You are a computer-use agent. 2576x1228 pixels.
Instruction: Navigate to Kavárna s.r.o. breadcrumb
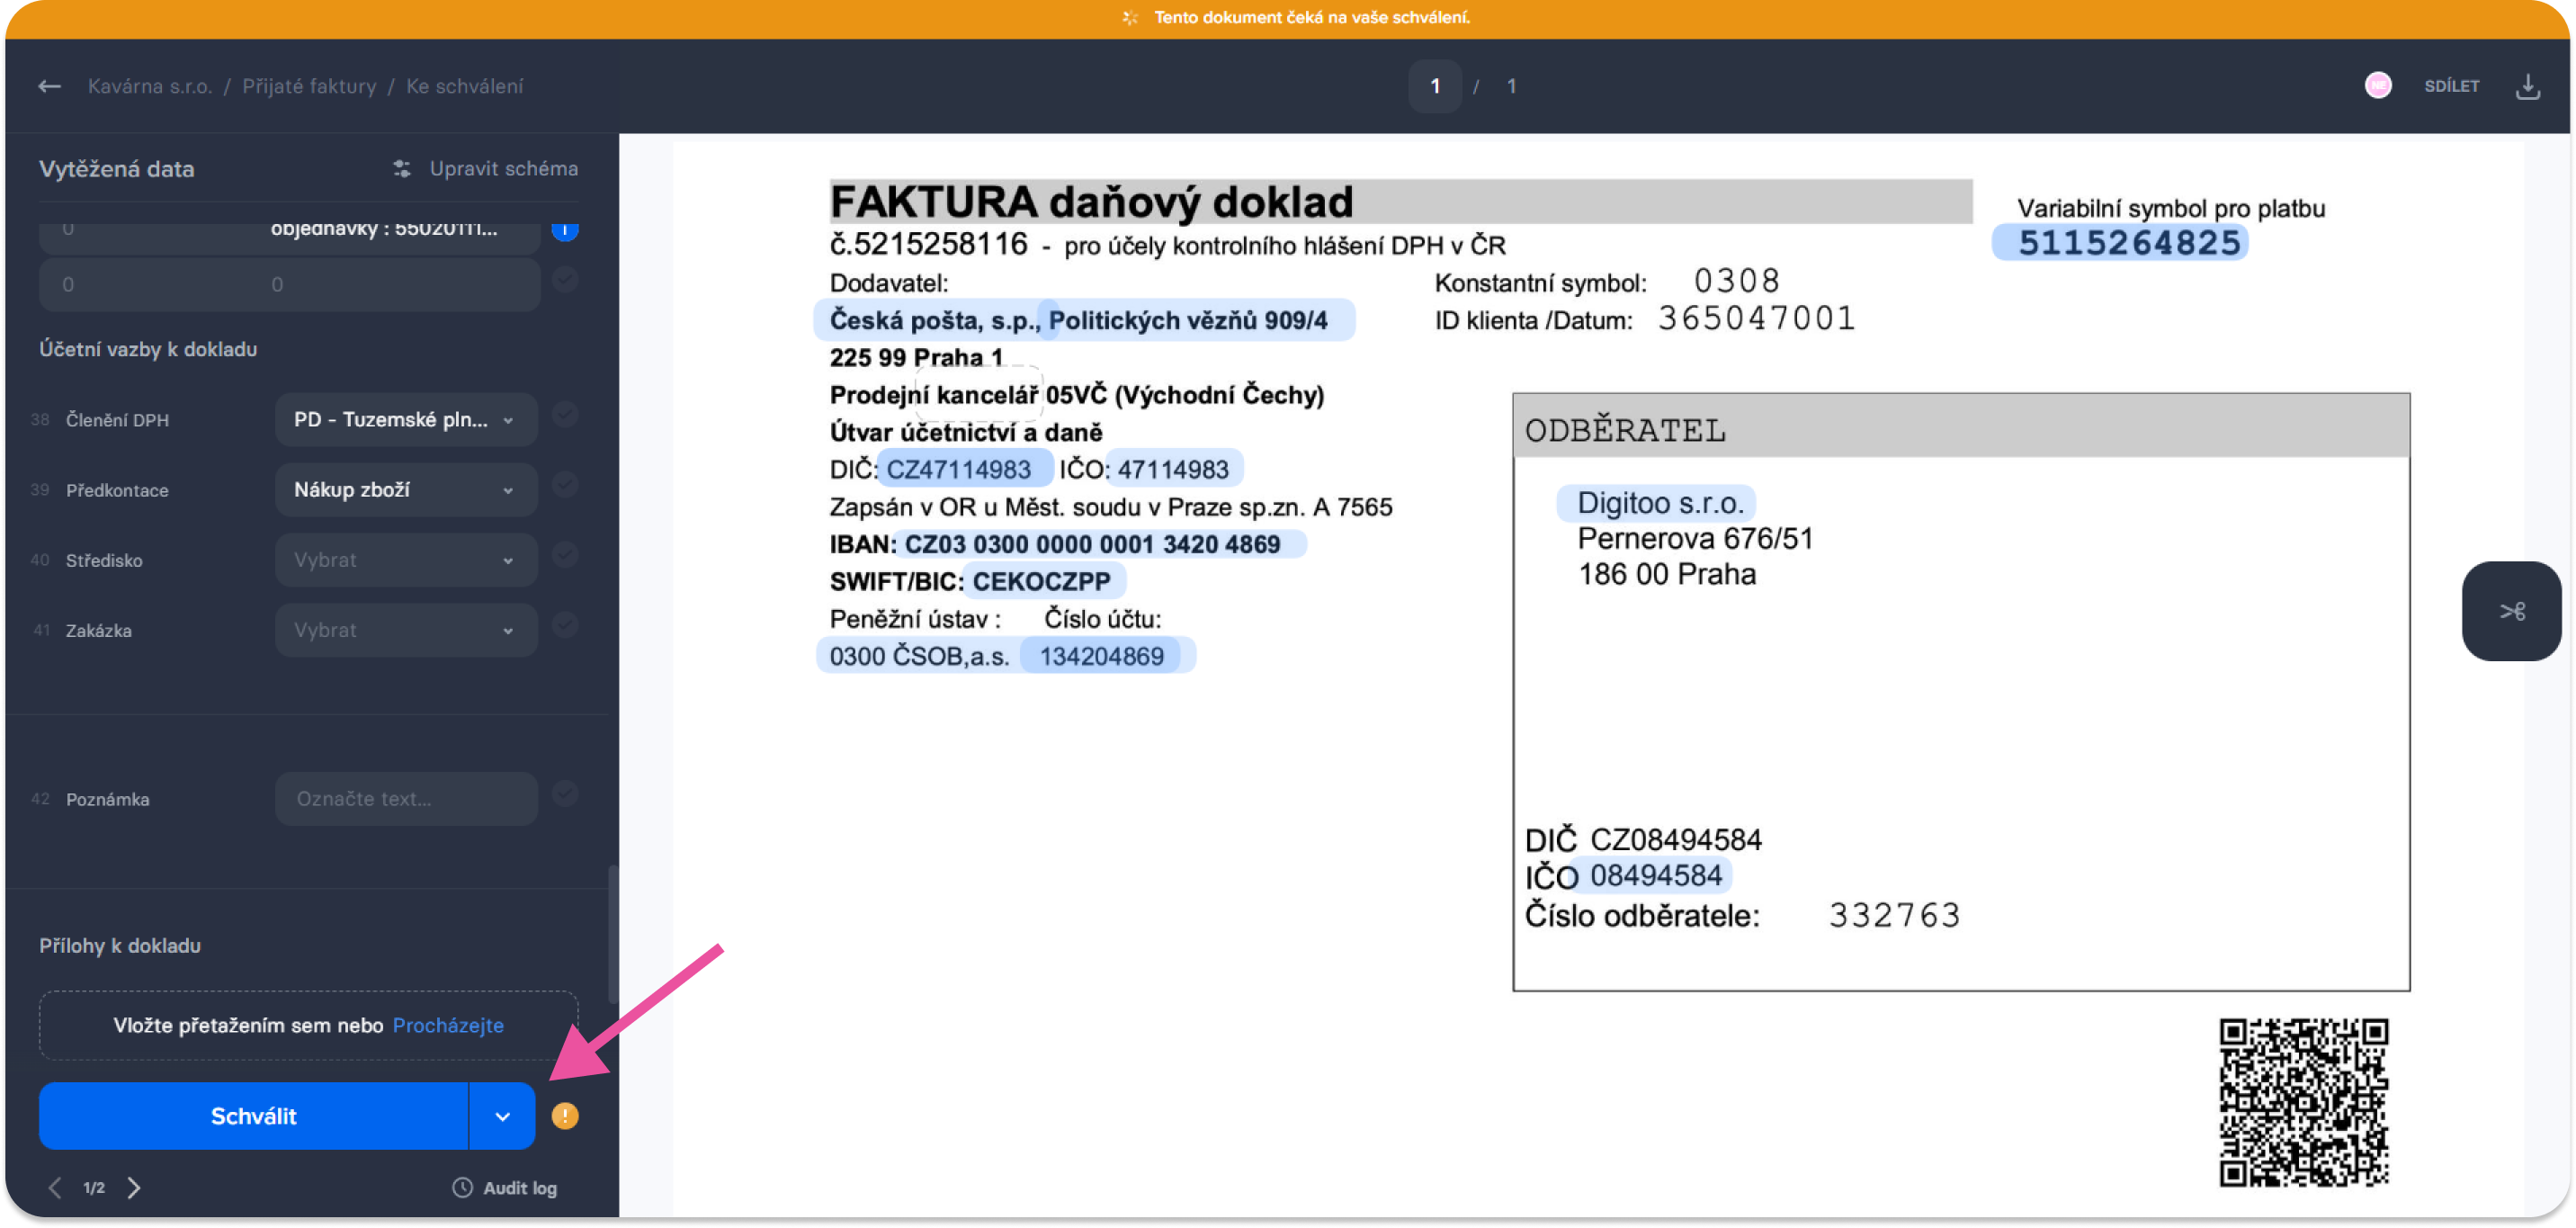pos(150,86)
